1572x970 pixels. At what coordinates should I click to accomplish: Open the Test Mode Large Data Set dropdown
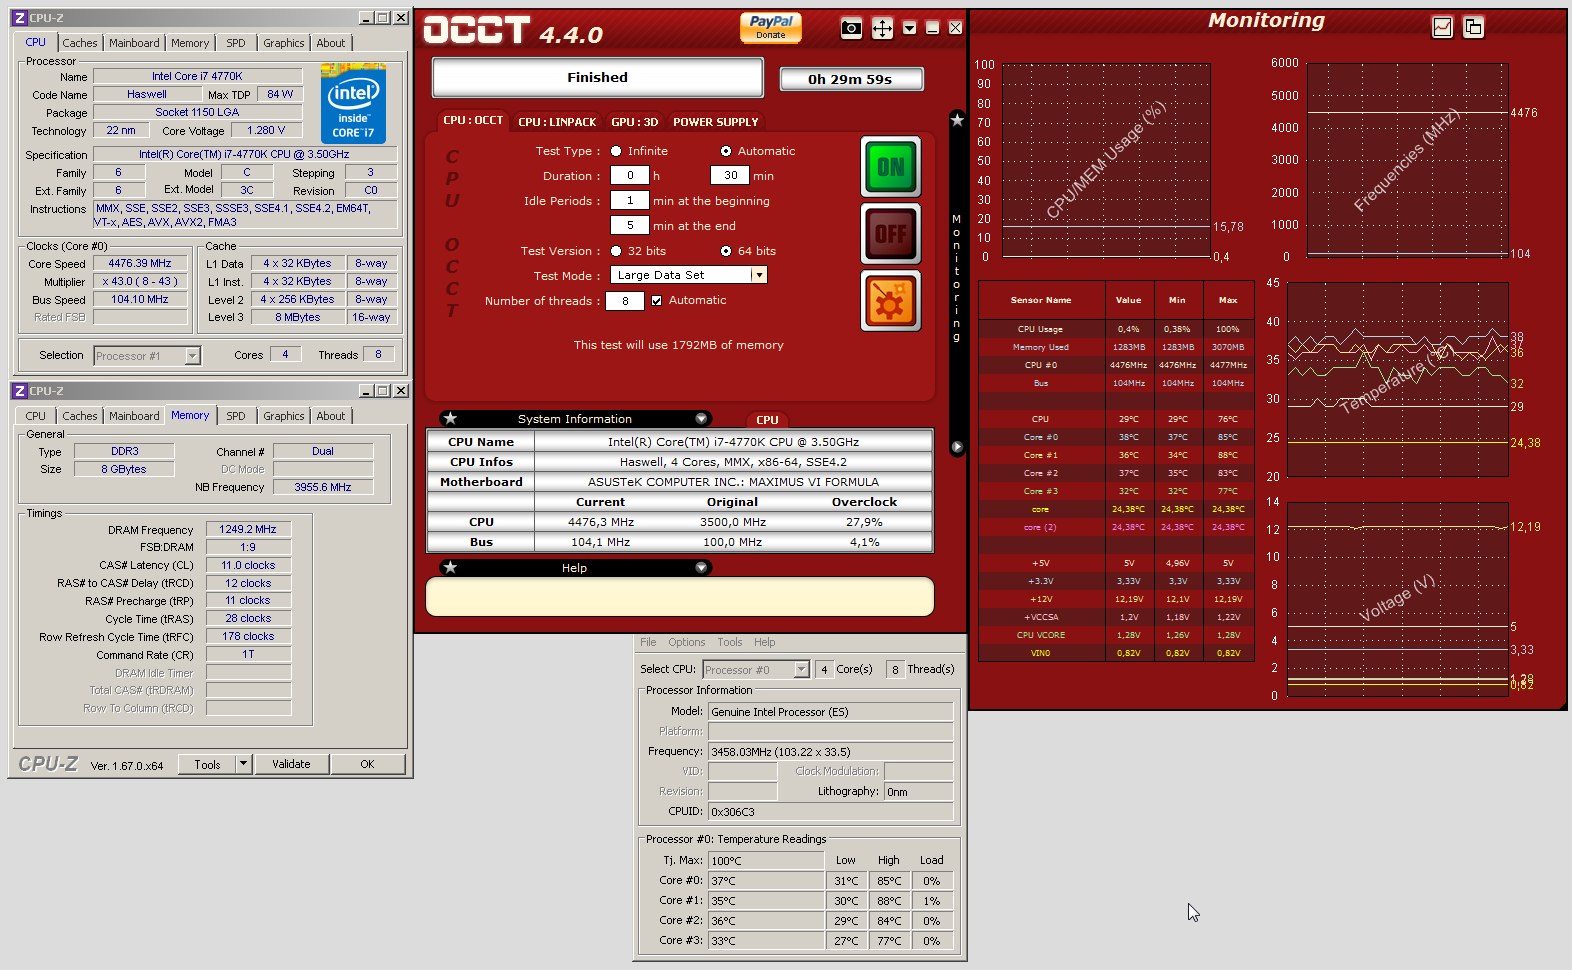(759, 275)
